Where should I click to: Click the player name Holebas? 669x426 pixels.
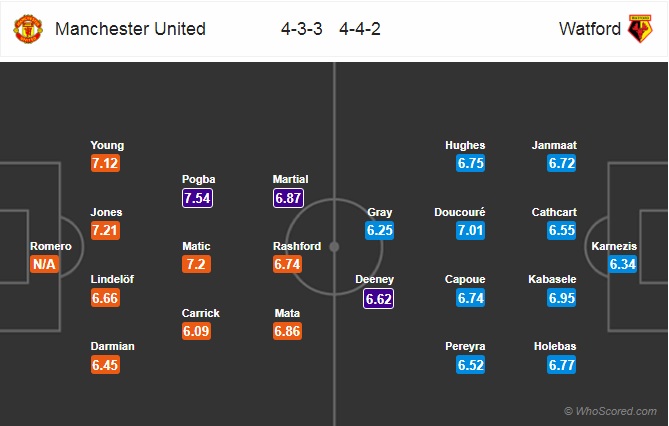[555, 346]
